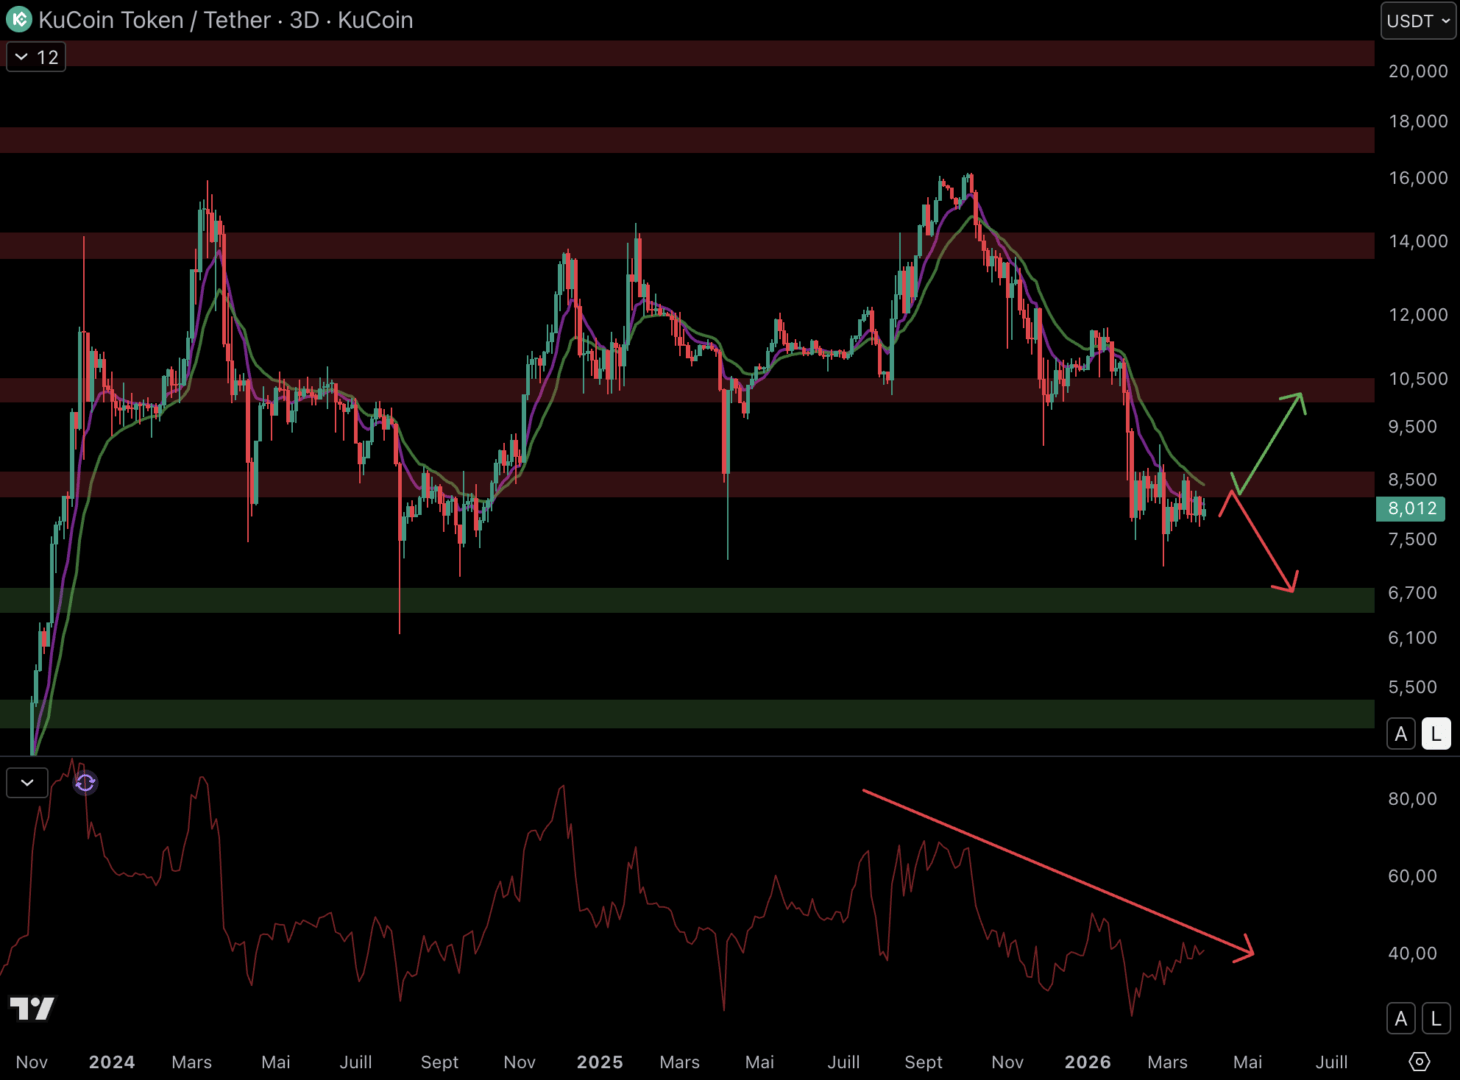Expand the 12 indicators legend
This screenshot has height=1080, width=1460.
tap(36, 57)
